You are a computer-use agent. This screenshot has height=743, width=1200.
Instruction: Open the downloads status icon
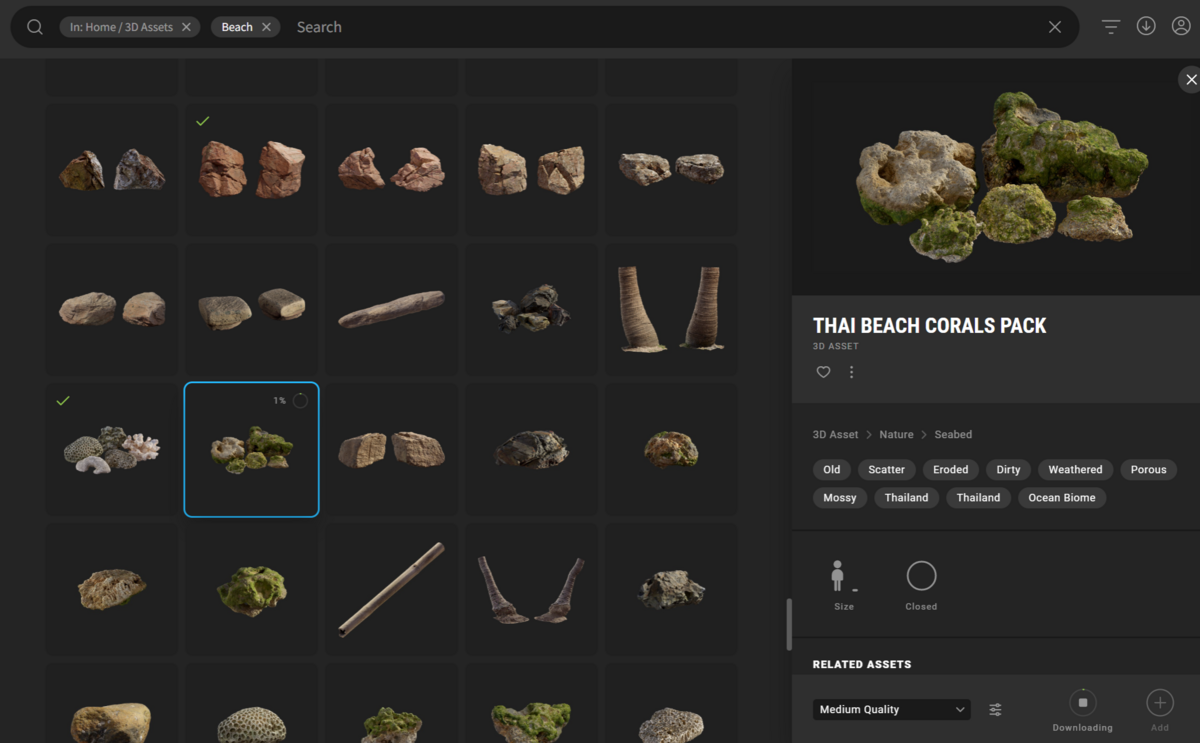coord(1146,26)
